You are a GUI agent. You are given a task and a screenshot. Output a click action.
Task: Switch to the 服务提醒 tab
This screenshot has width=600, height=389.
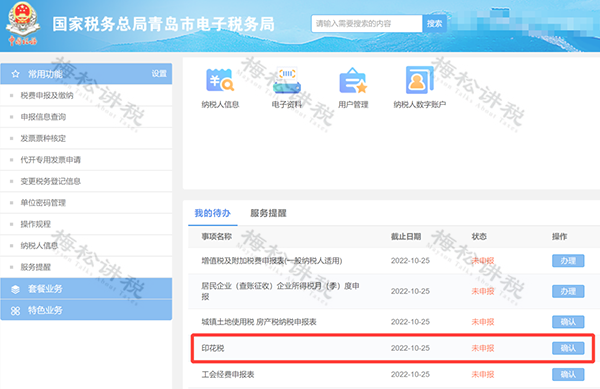tap(268, 213)
